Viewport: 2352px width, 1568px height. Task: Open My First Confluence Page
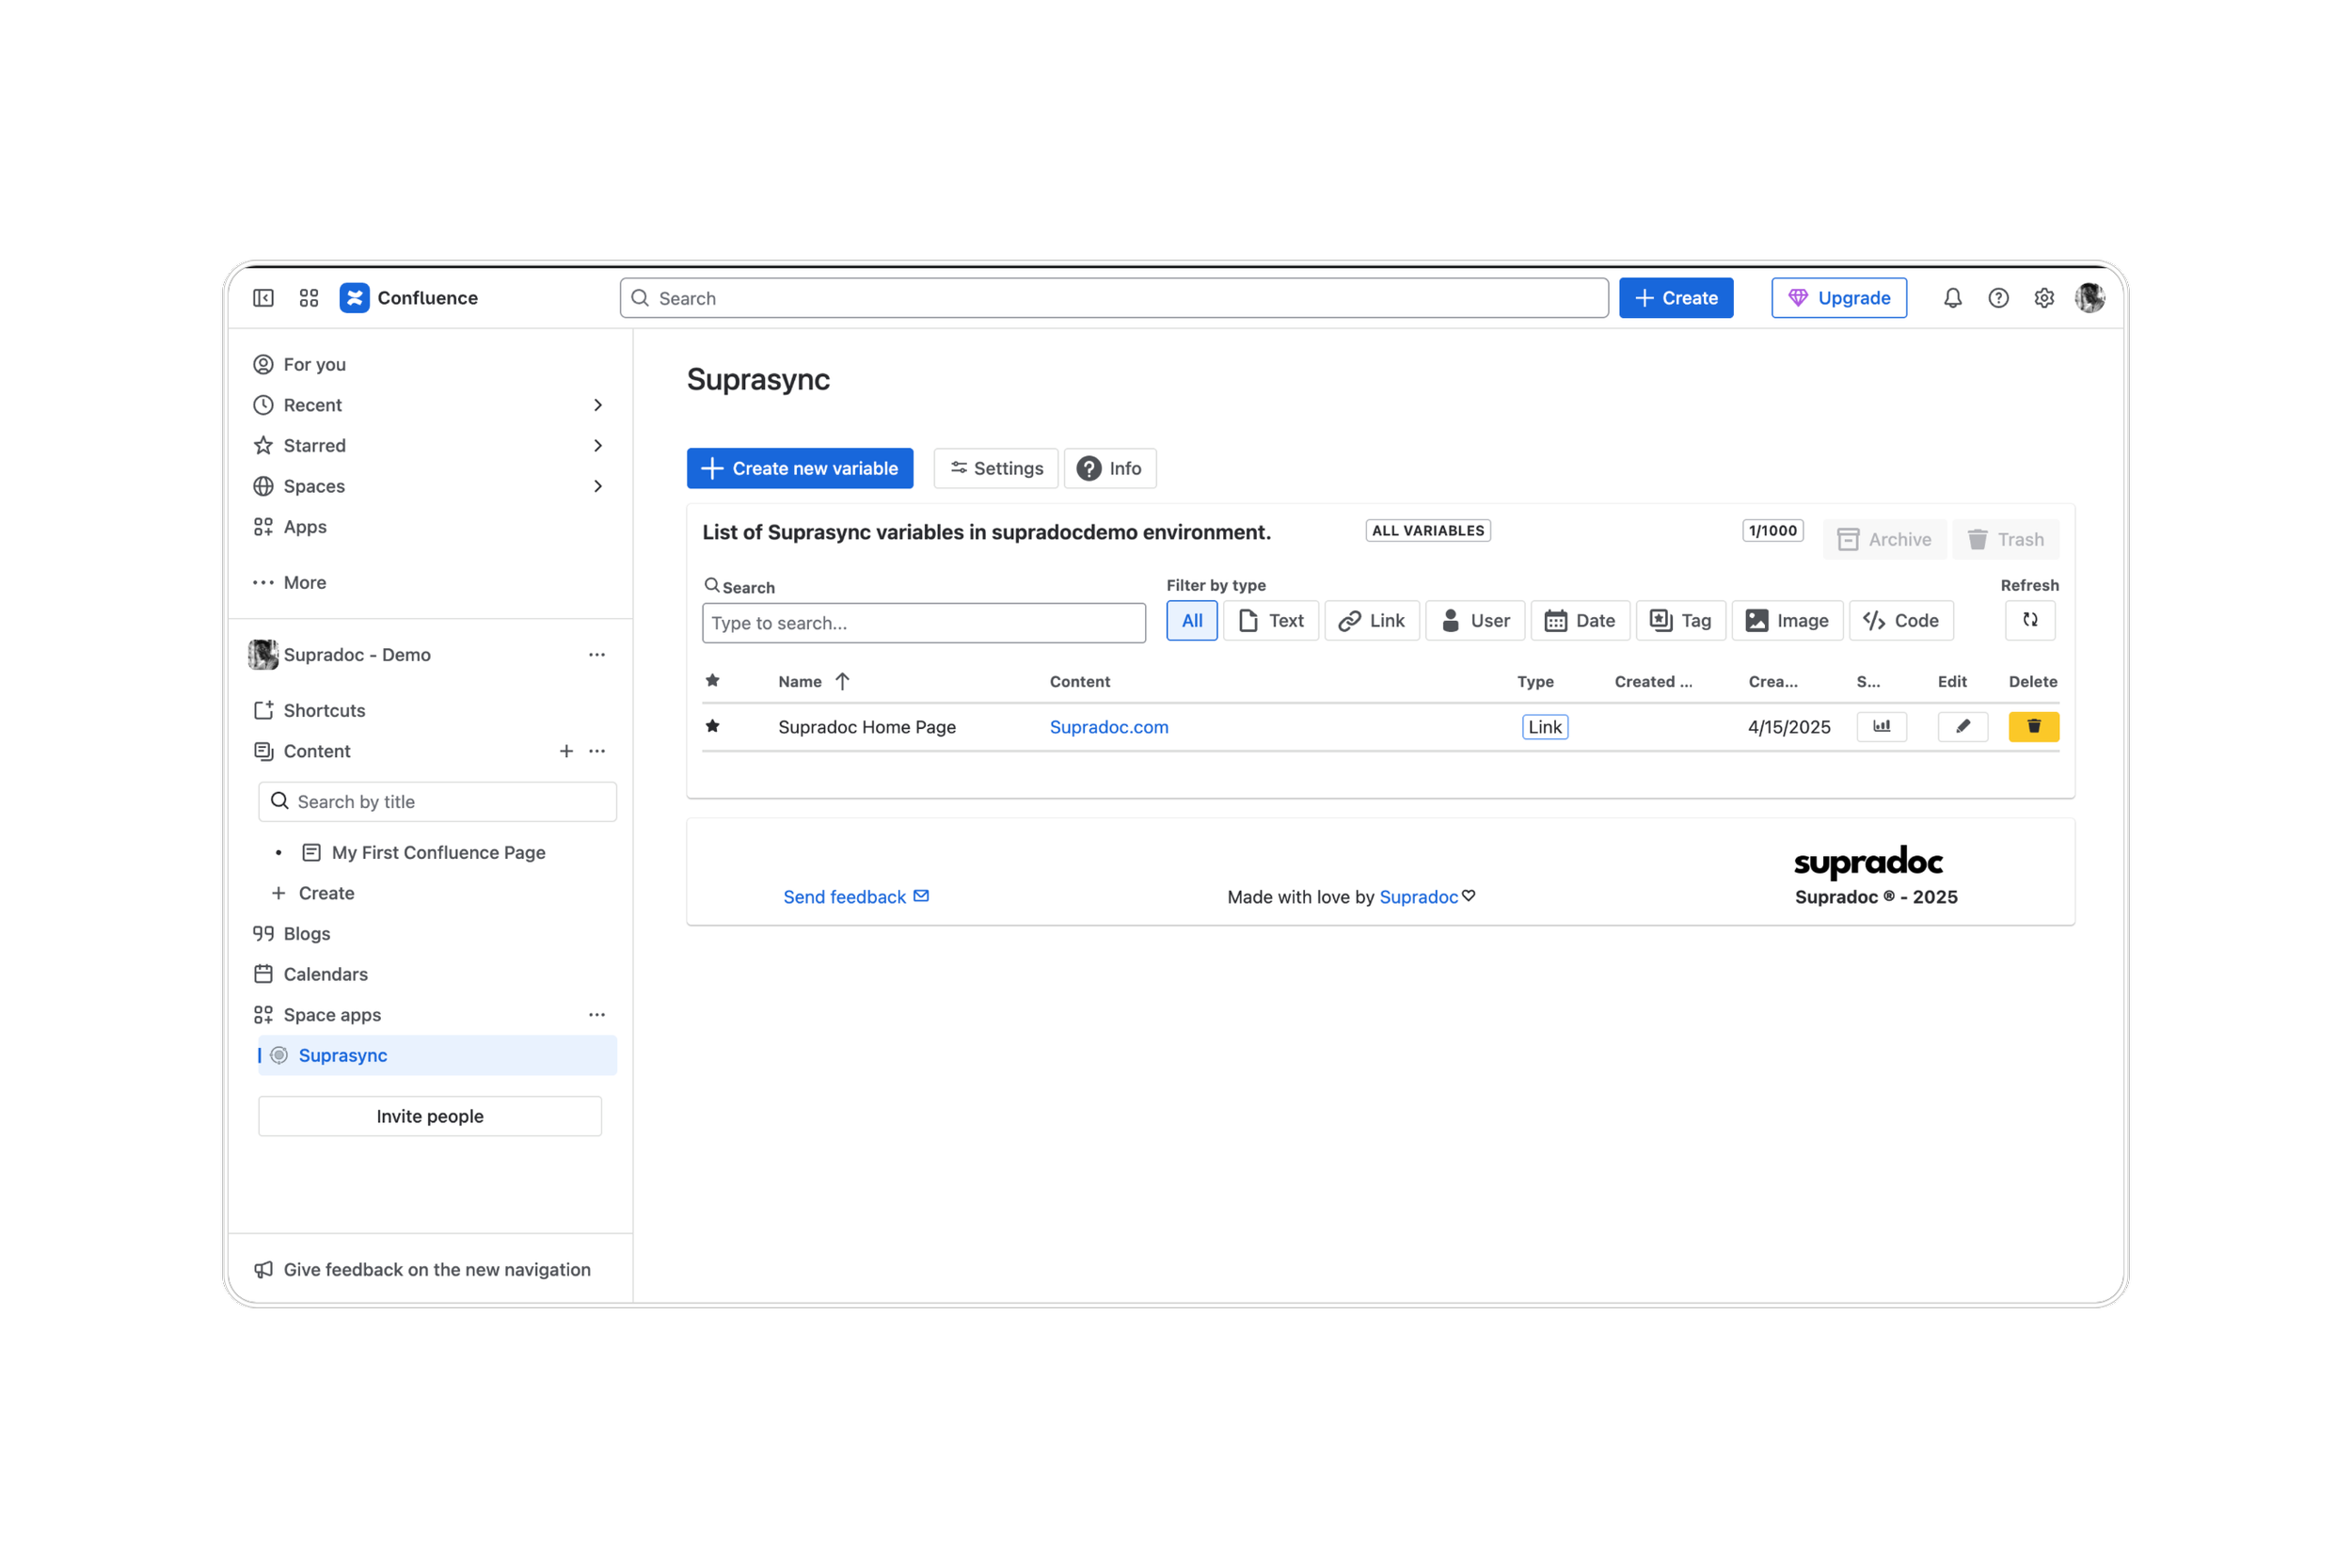pos(438,853)
